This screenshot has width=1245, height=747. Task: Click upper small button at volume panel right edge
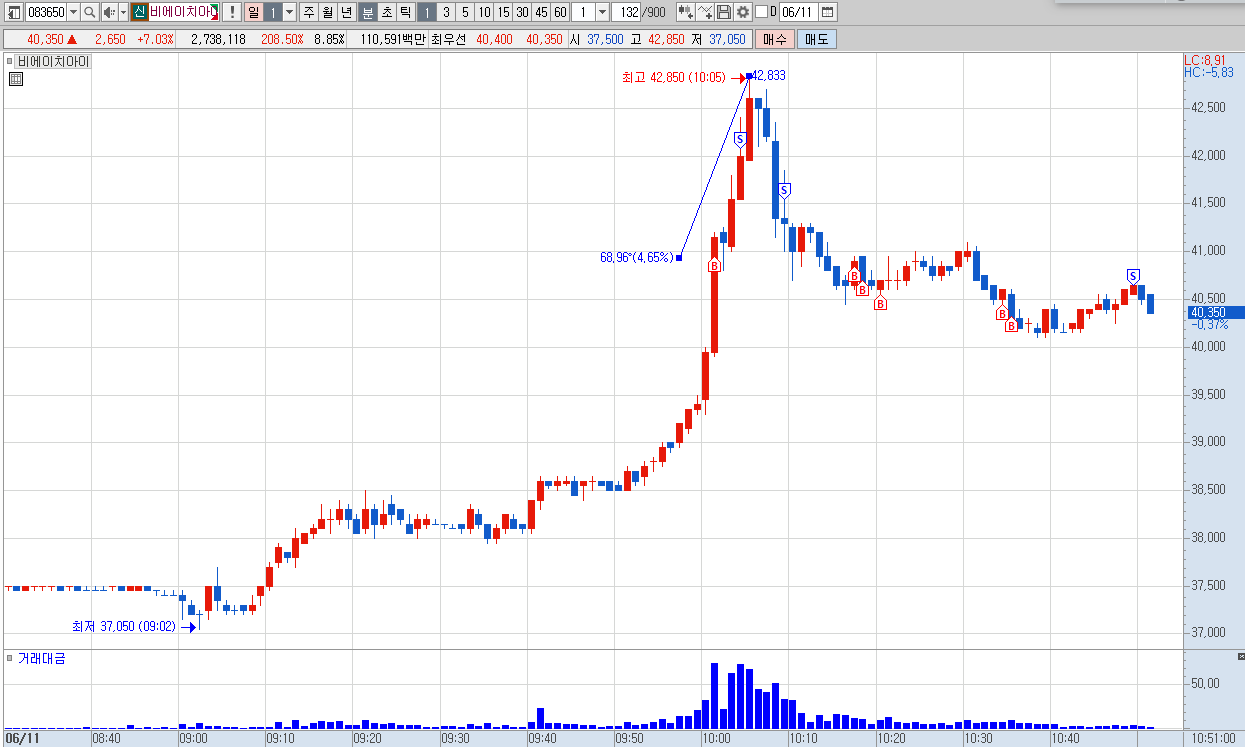pyautogui.click(x=1240, y=657)
